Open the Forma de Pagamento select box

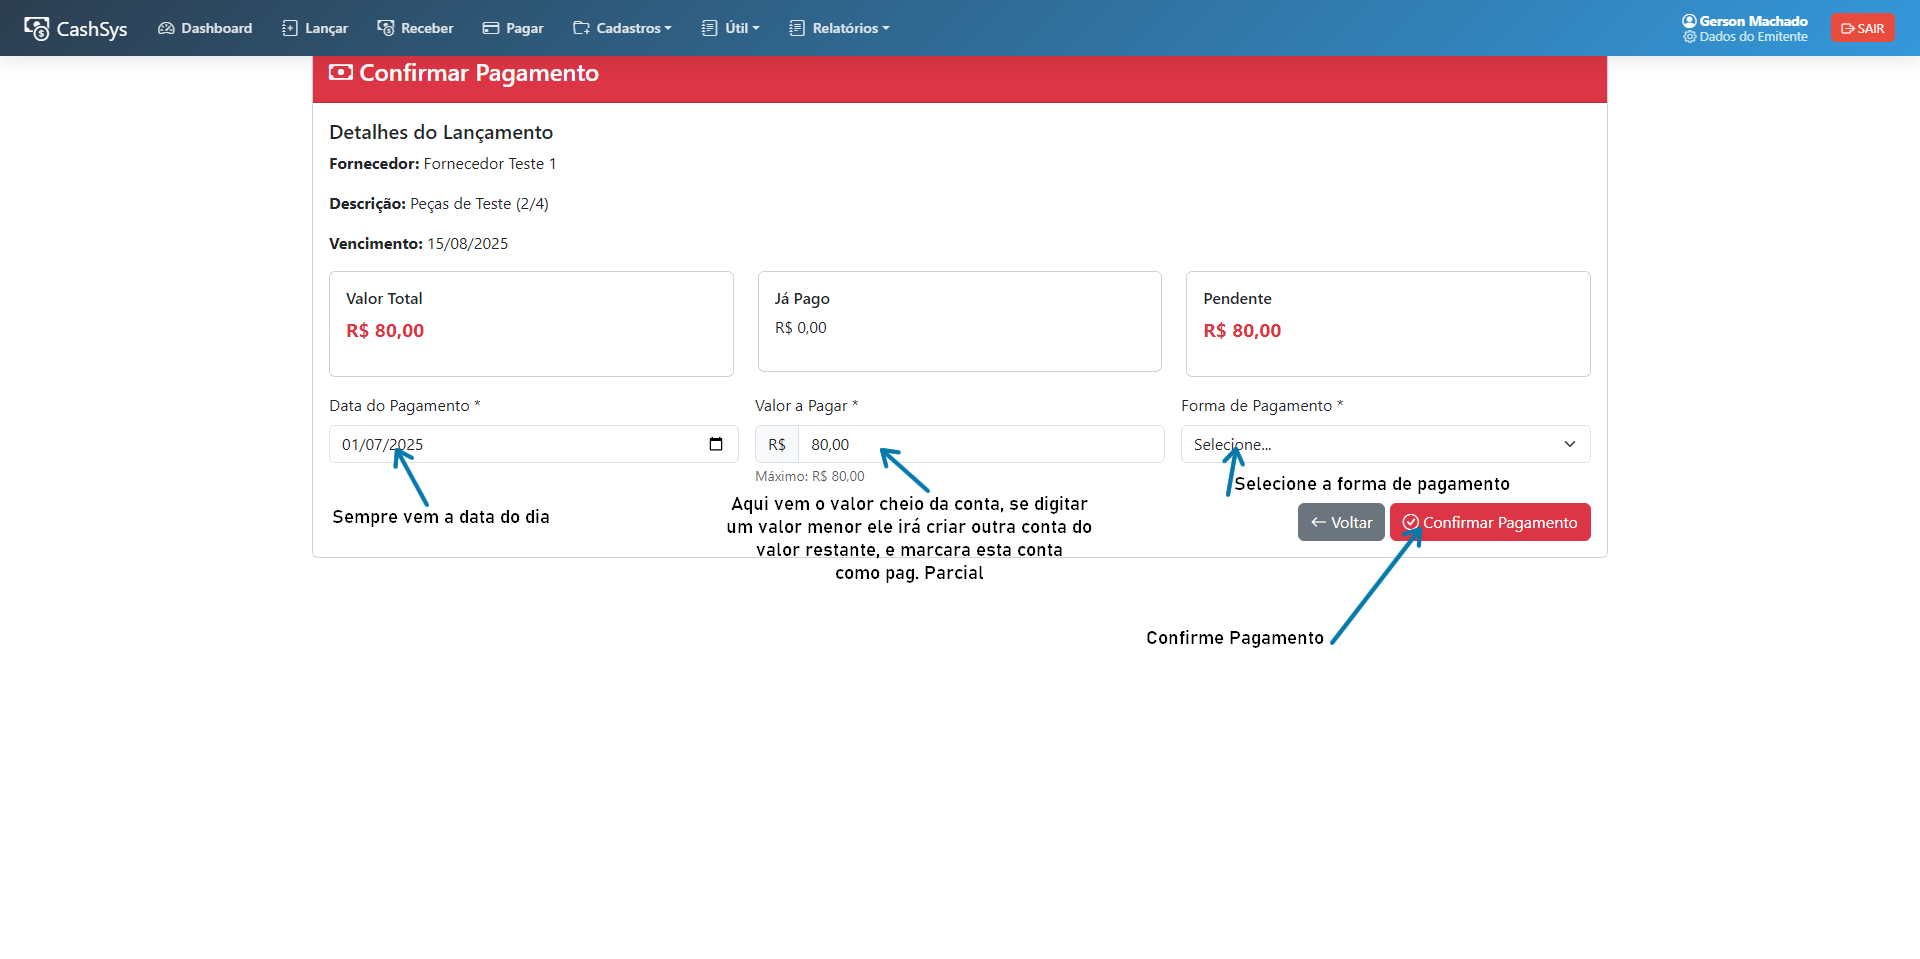tap(1385, 444)
